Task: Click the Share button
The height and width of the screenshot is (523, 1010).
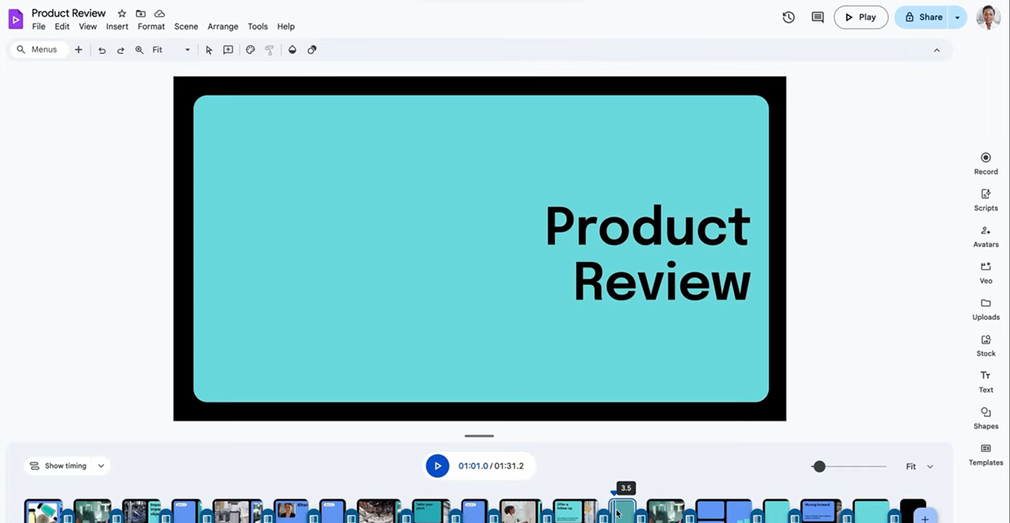Action: click(922, 17)
